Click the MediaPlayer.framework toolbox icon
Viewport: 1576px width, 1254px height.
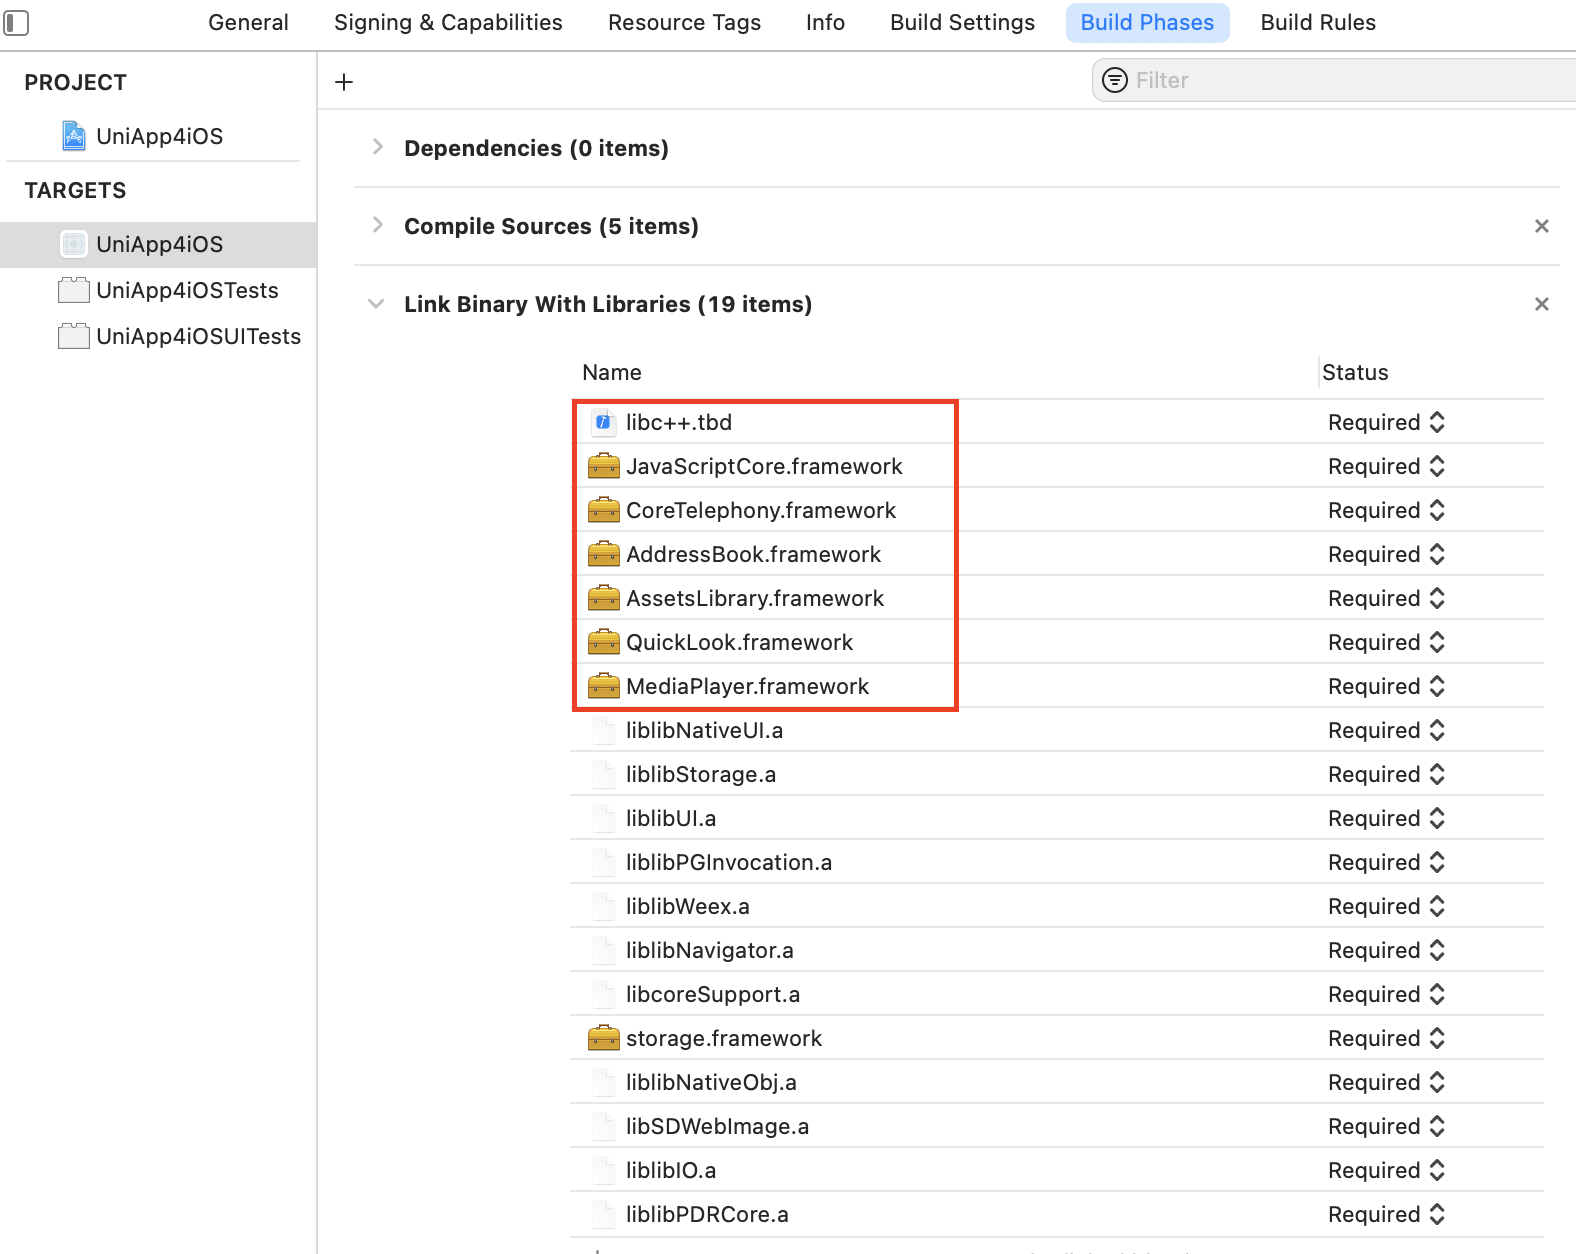point(604,686)
